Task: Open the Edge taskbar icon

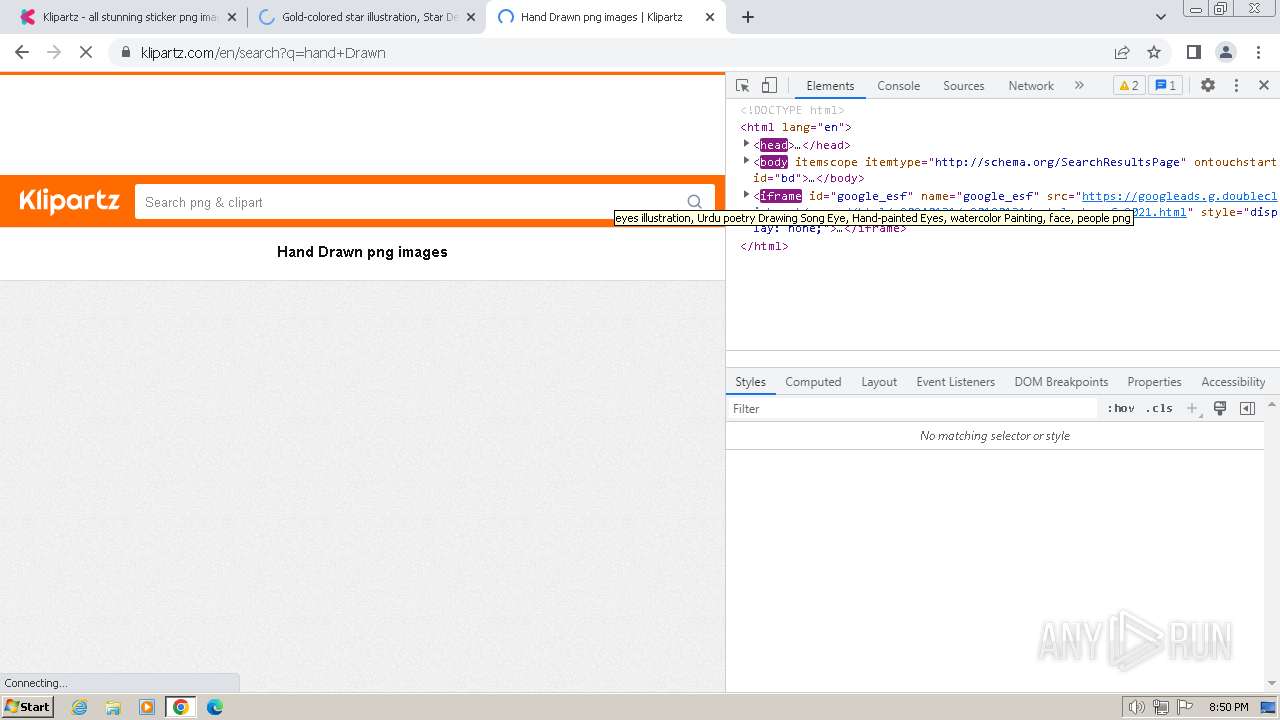Action: (x=215, y=707)
